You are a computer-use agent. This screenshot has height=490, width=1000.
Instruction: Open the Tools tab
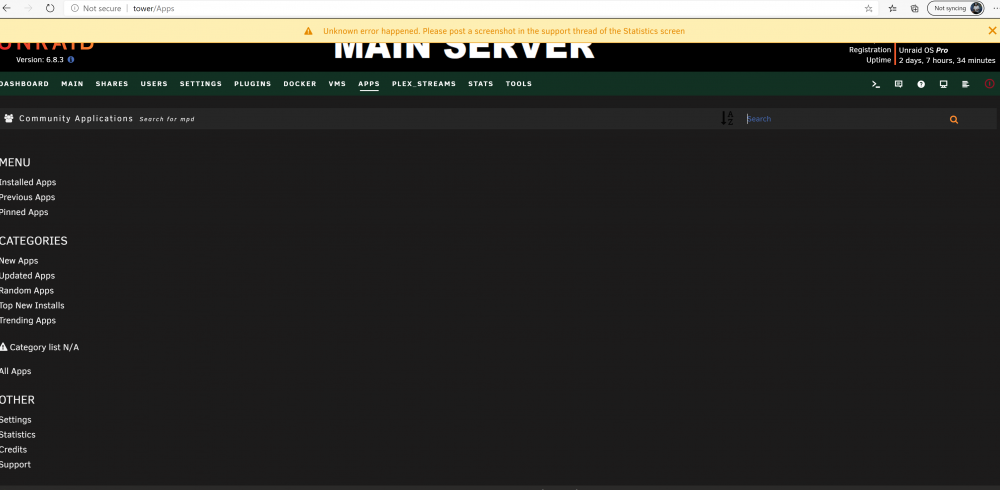pyautogui.click(x=518, y=84)
